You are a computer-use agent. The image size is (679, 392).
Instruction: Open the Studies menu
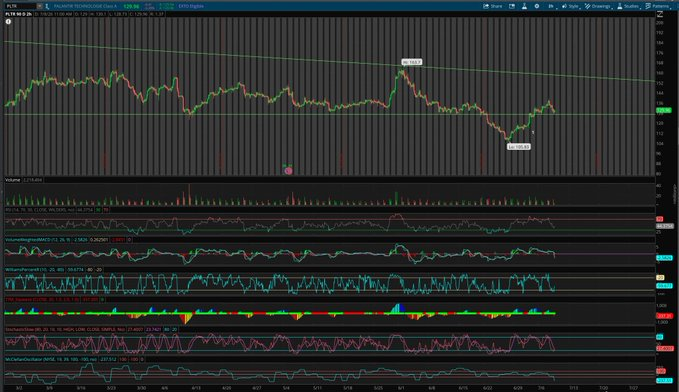628,6
